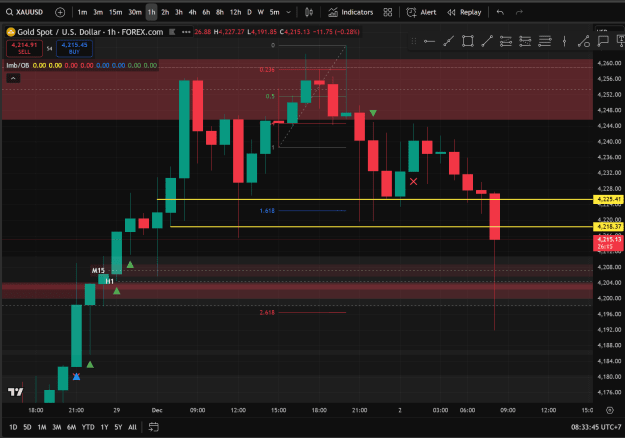
Task: Select the horizontal ray drawing tool
Action: (429, 41)
